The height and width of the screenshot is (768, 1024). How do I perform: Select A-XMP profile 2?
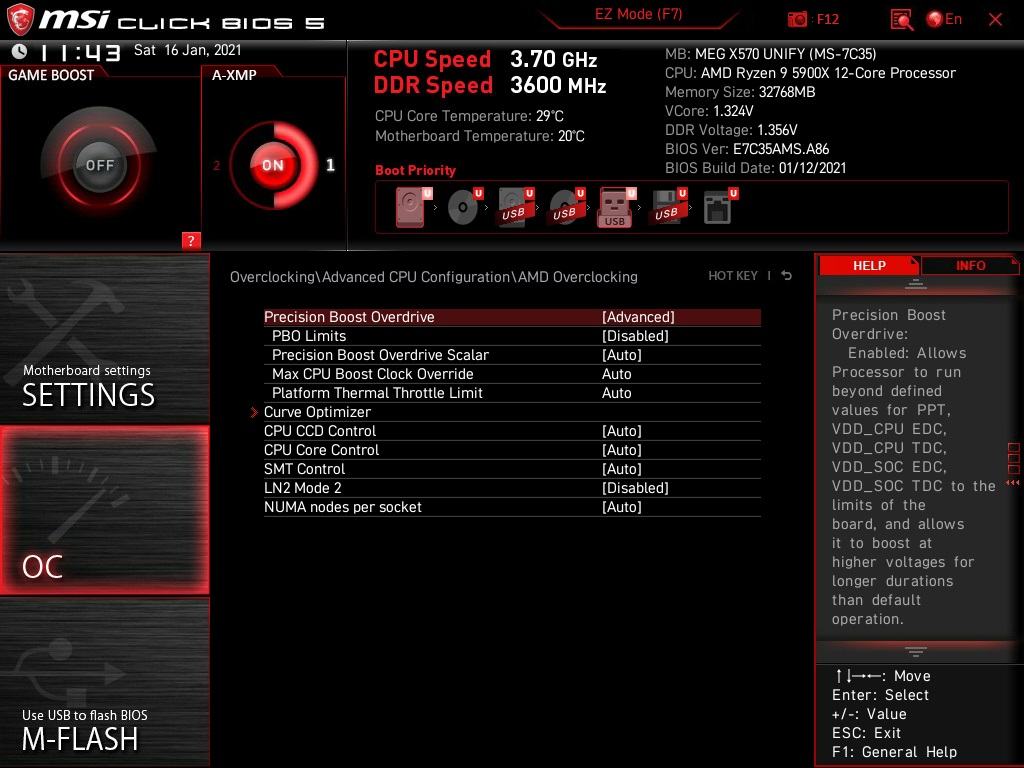(216, 166)
